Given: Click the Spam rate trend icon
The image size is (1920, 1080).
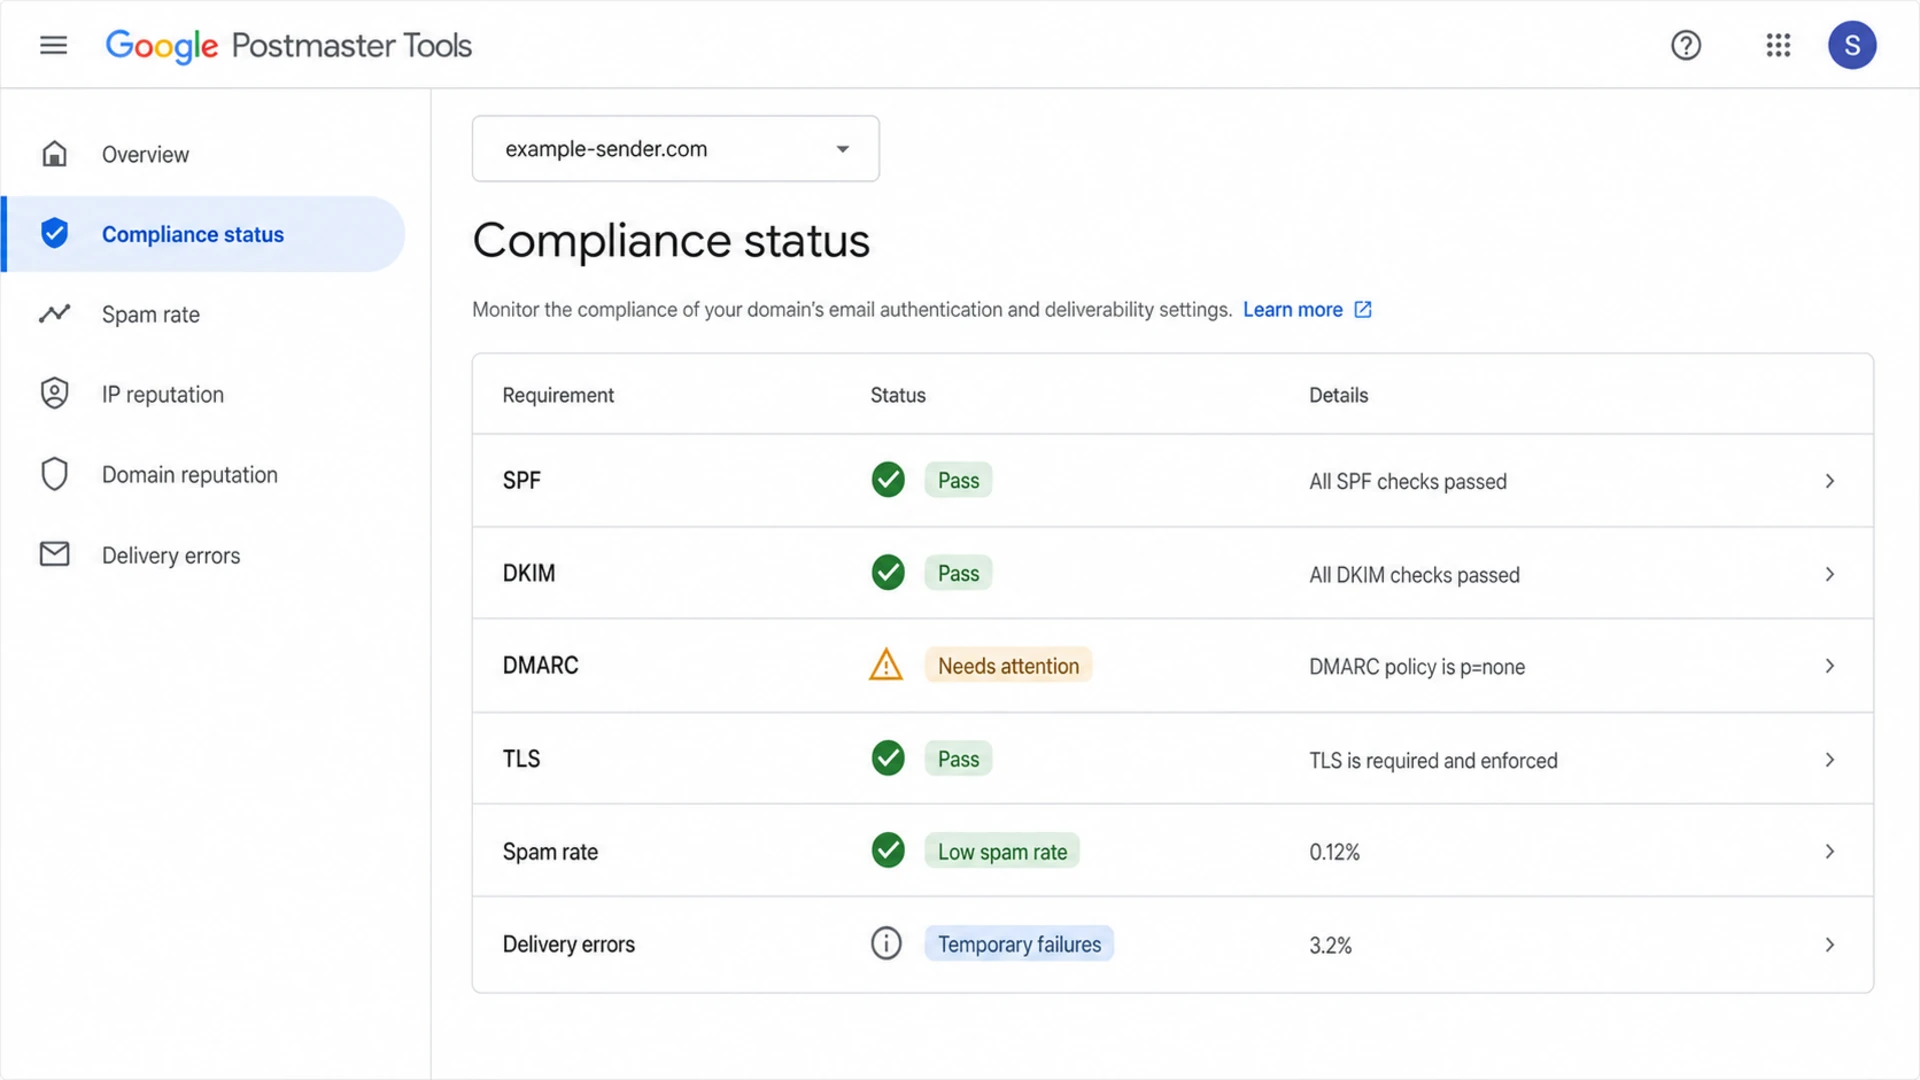Looking at the screenshot, I should (54, 313).
